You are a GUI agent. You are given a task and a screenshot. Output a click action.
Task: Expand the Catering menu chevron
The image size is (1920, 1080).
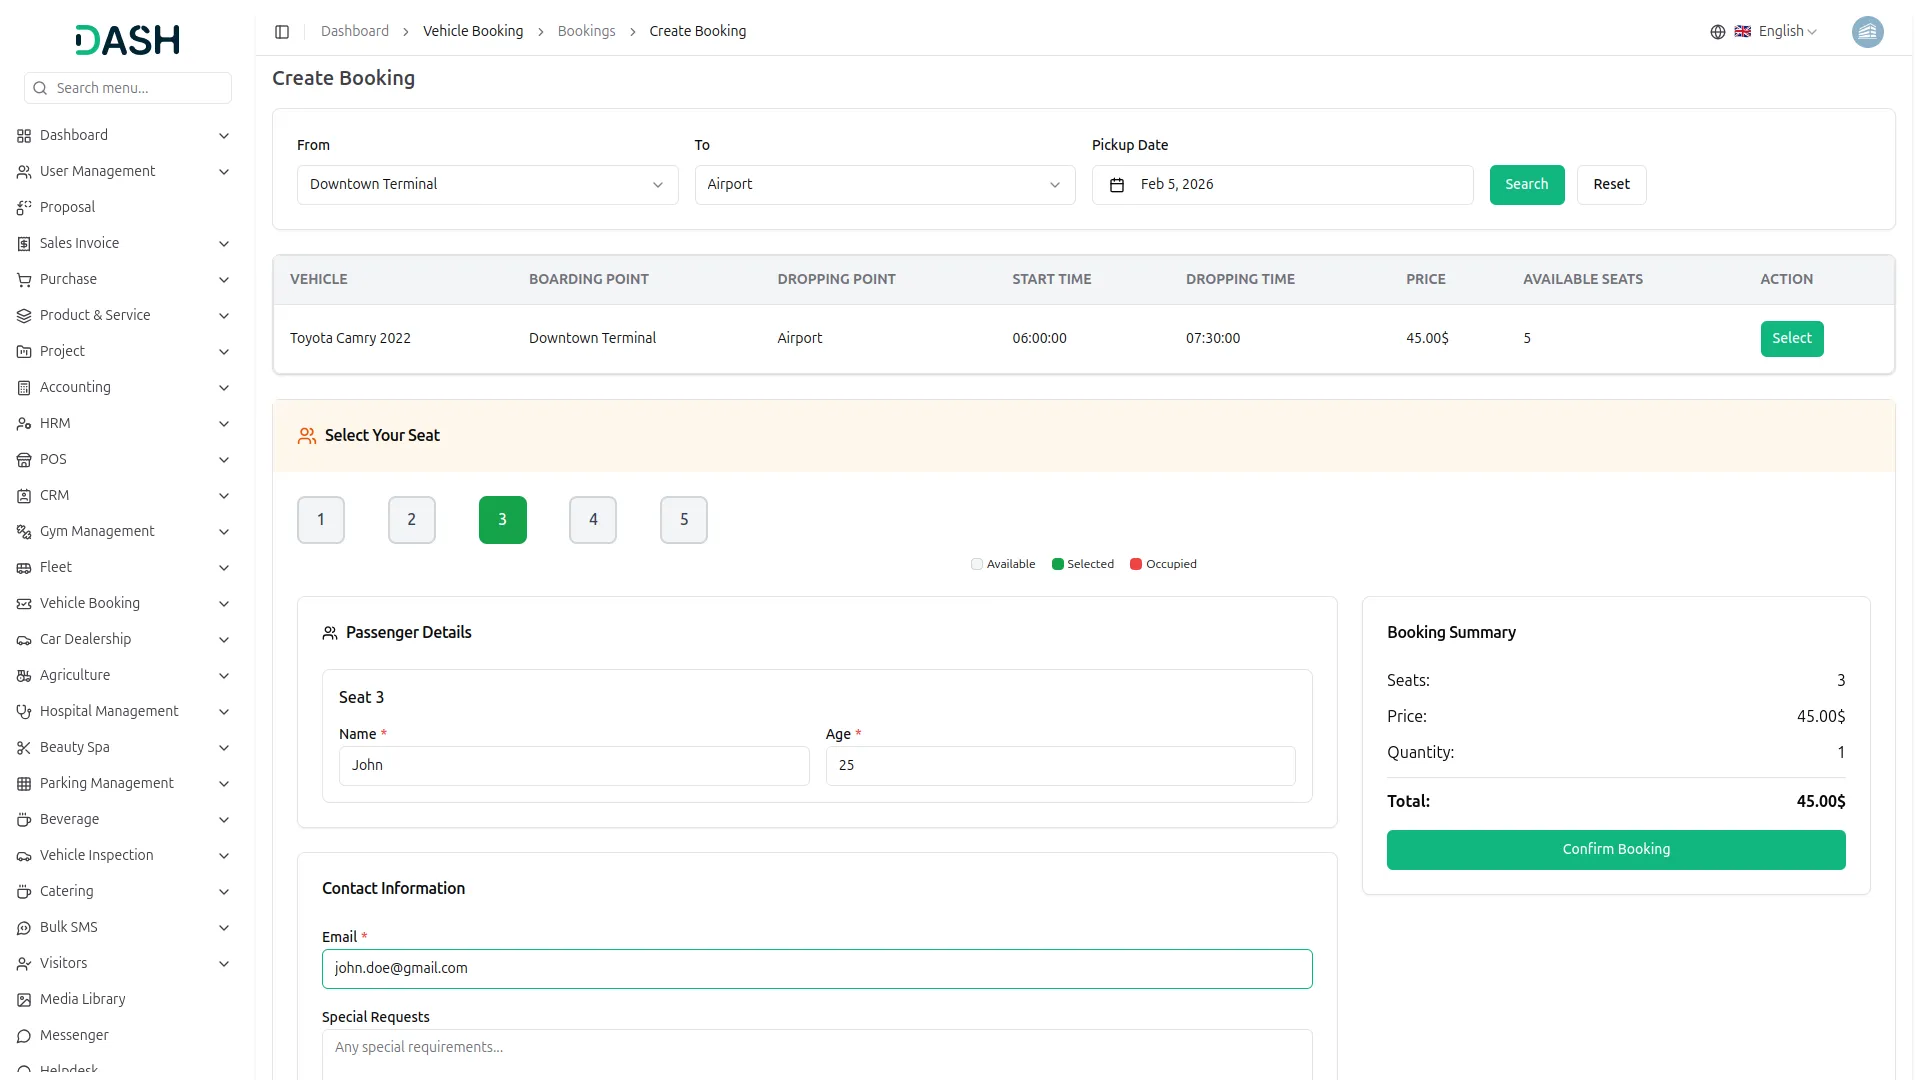[224, 892]
